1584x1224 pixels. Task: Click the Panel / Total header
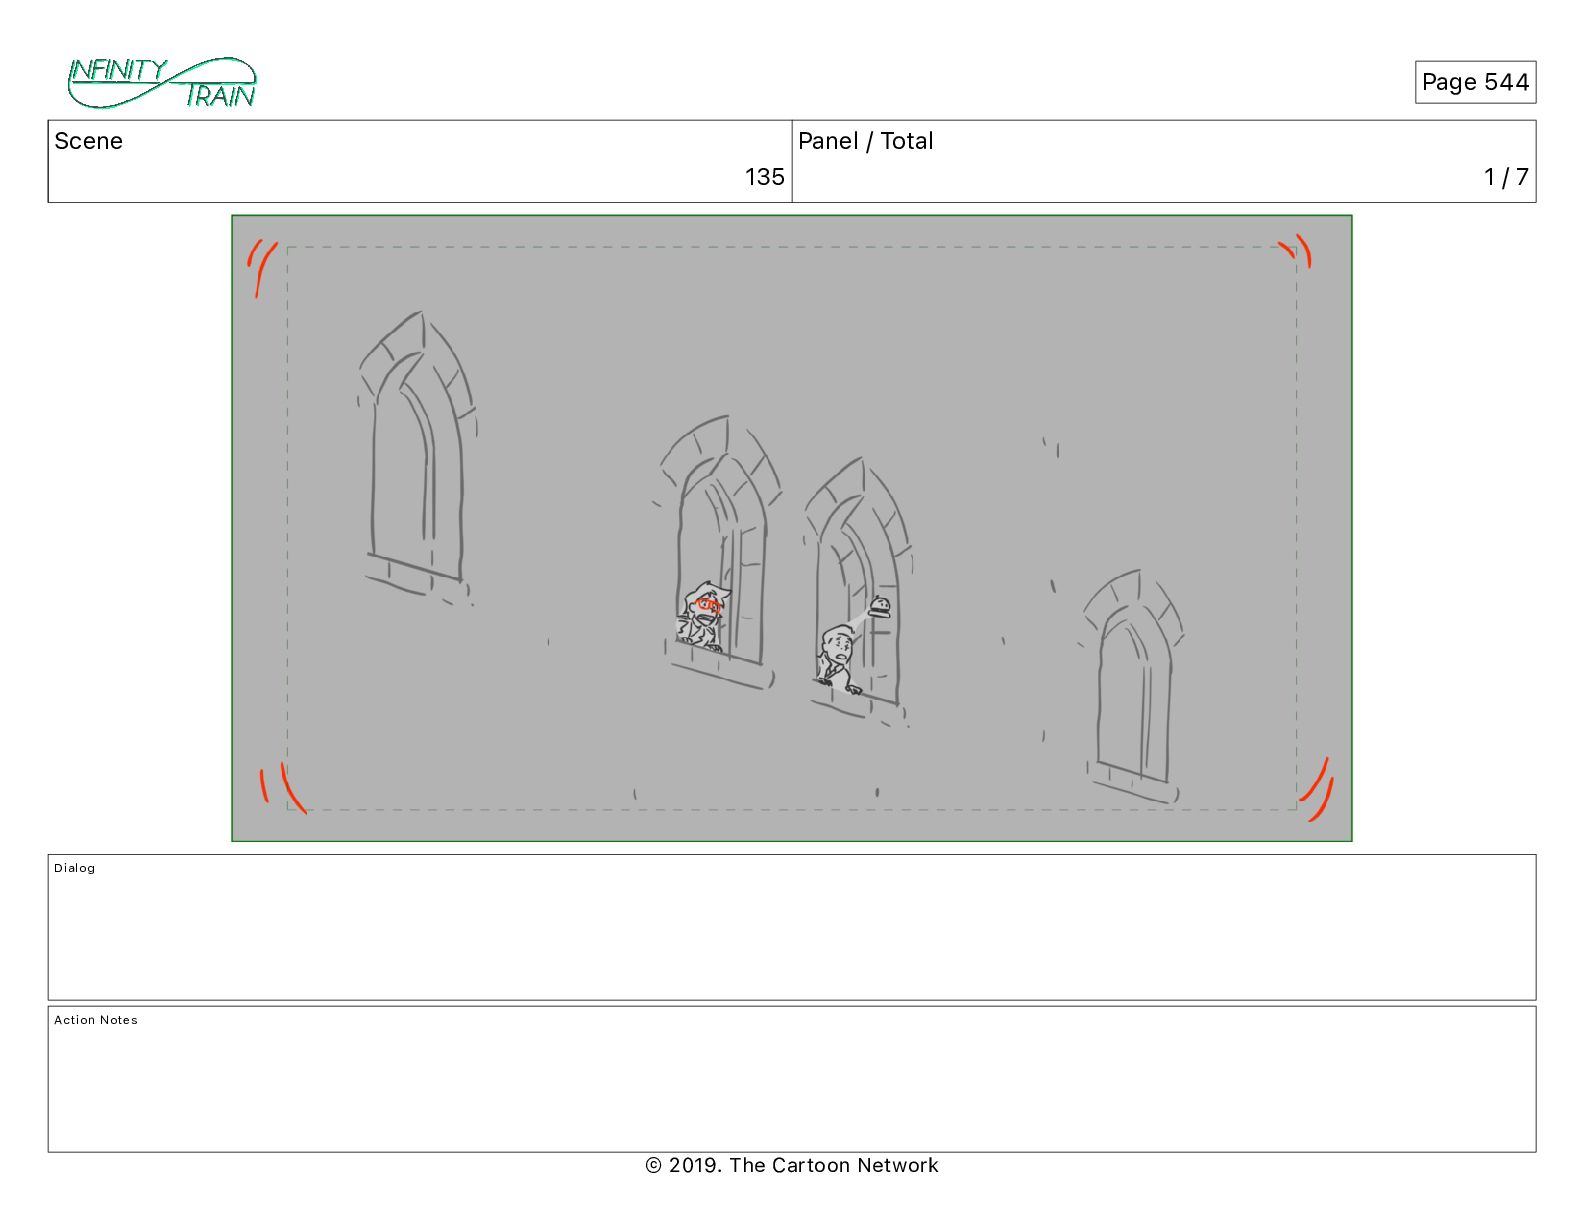[866, 141]
